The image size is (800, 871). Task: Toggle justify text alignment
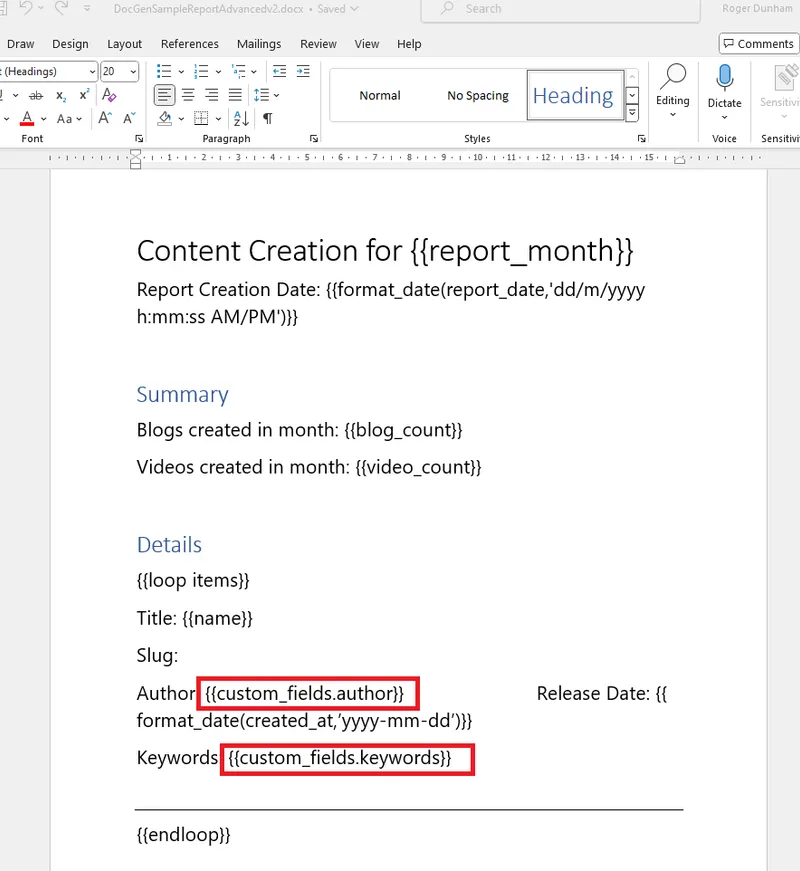236,95
